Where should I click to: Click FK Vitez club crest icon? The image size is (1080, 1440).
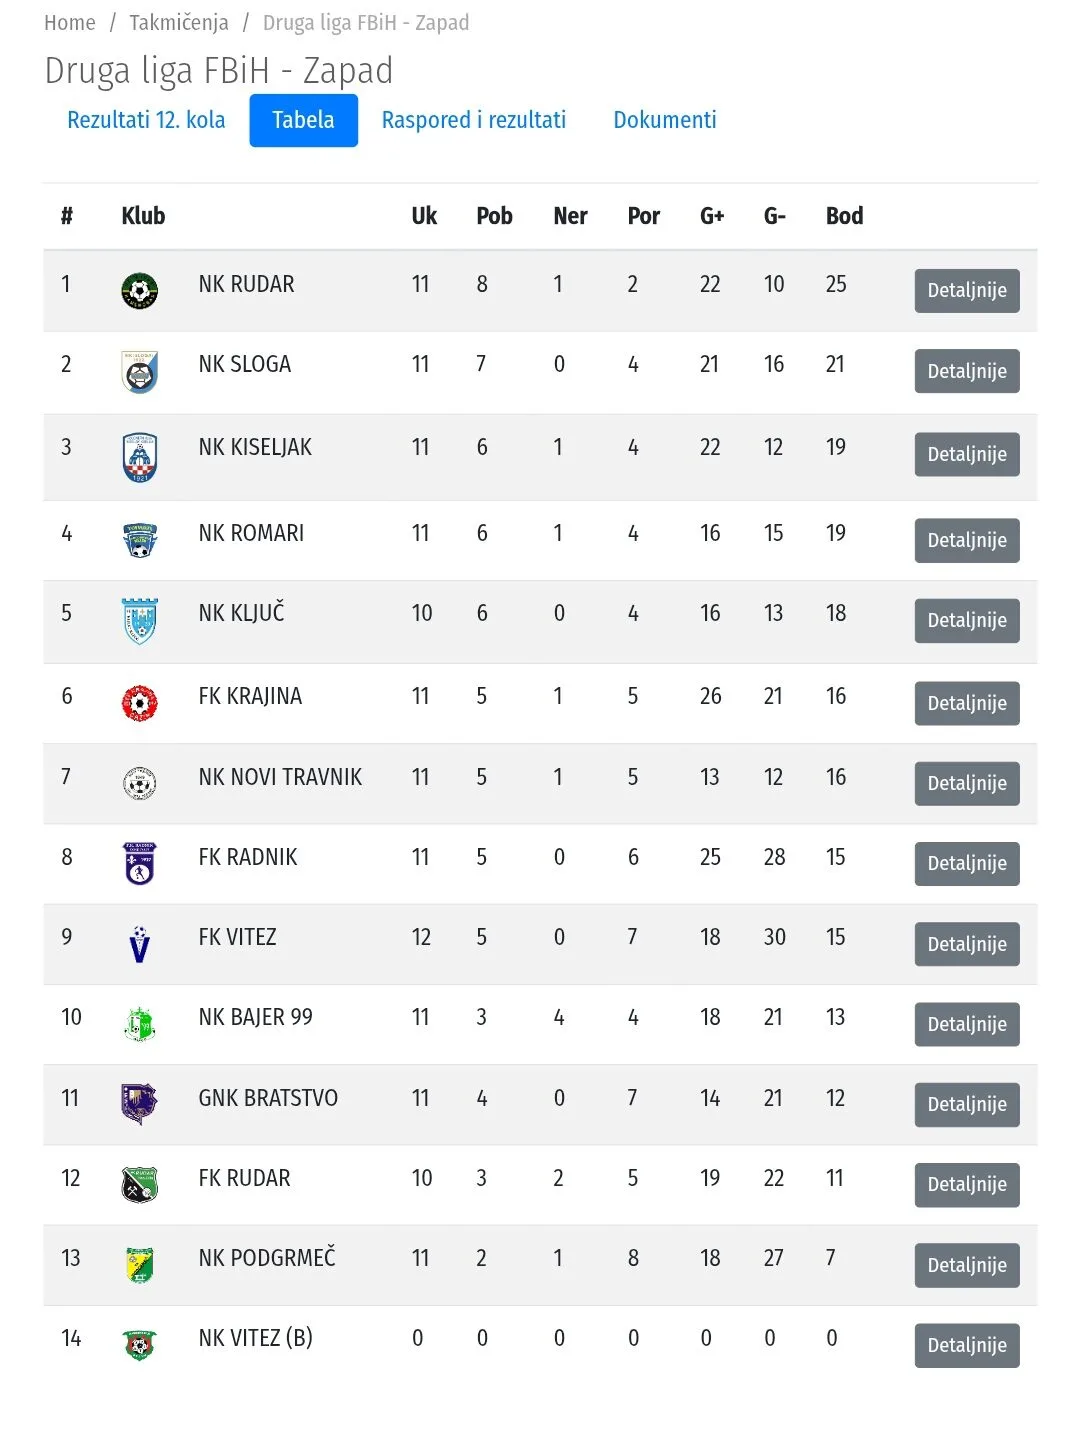[140, 943]
